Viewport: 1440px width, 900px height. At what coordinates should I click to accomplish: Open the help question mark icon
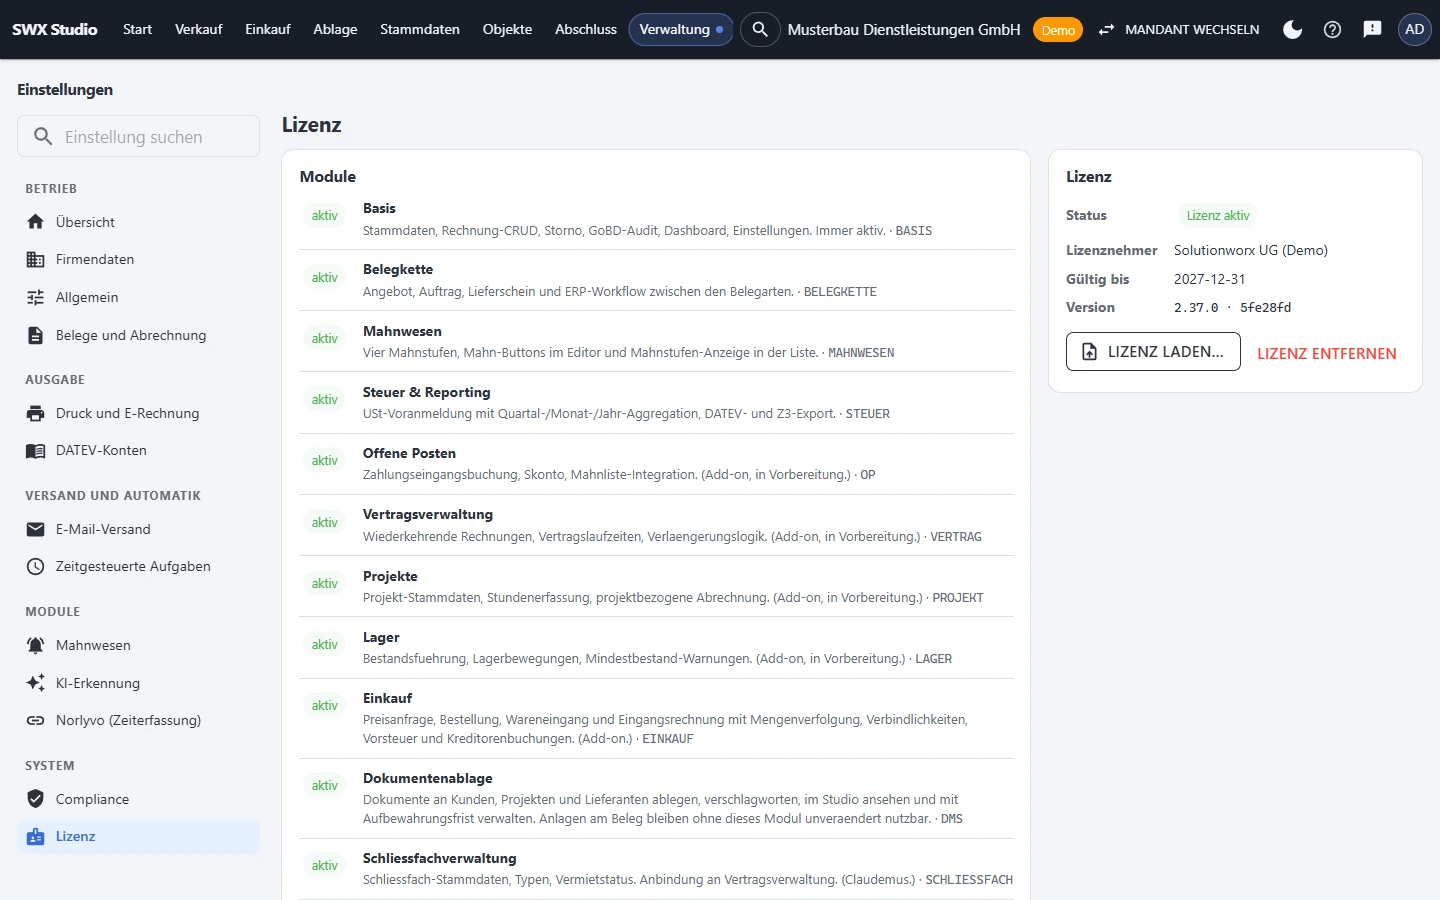point(1332,29)
